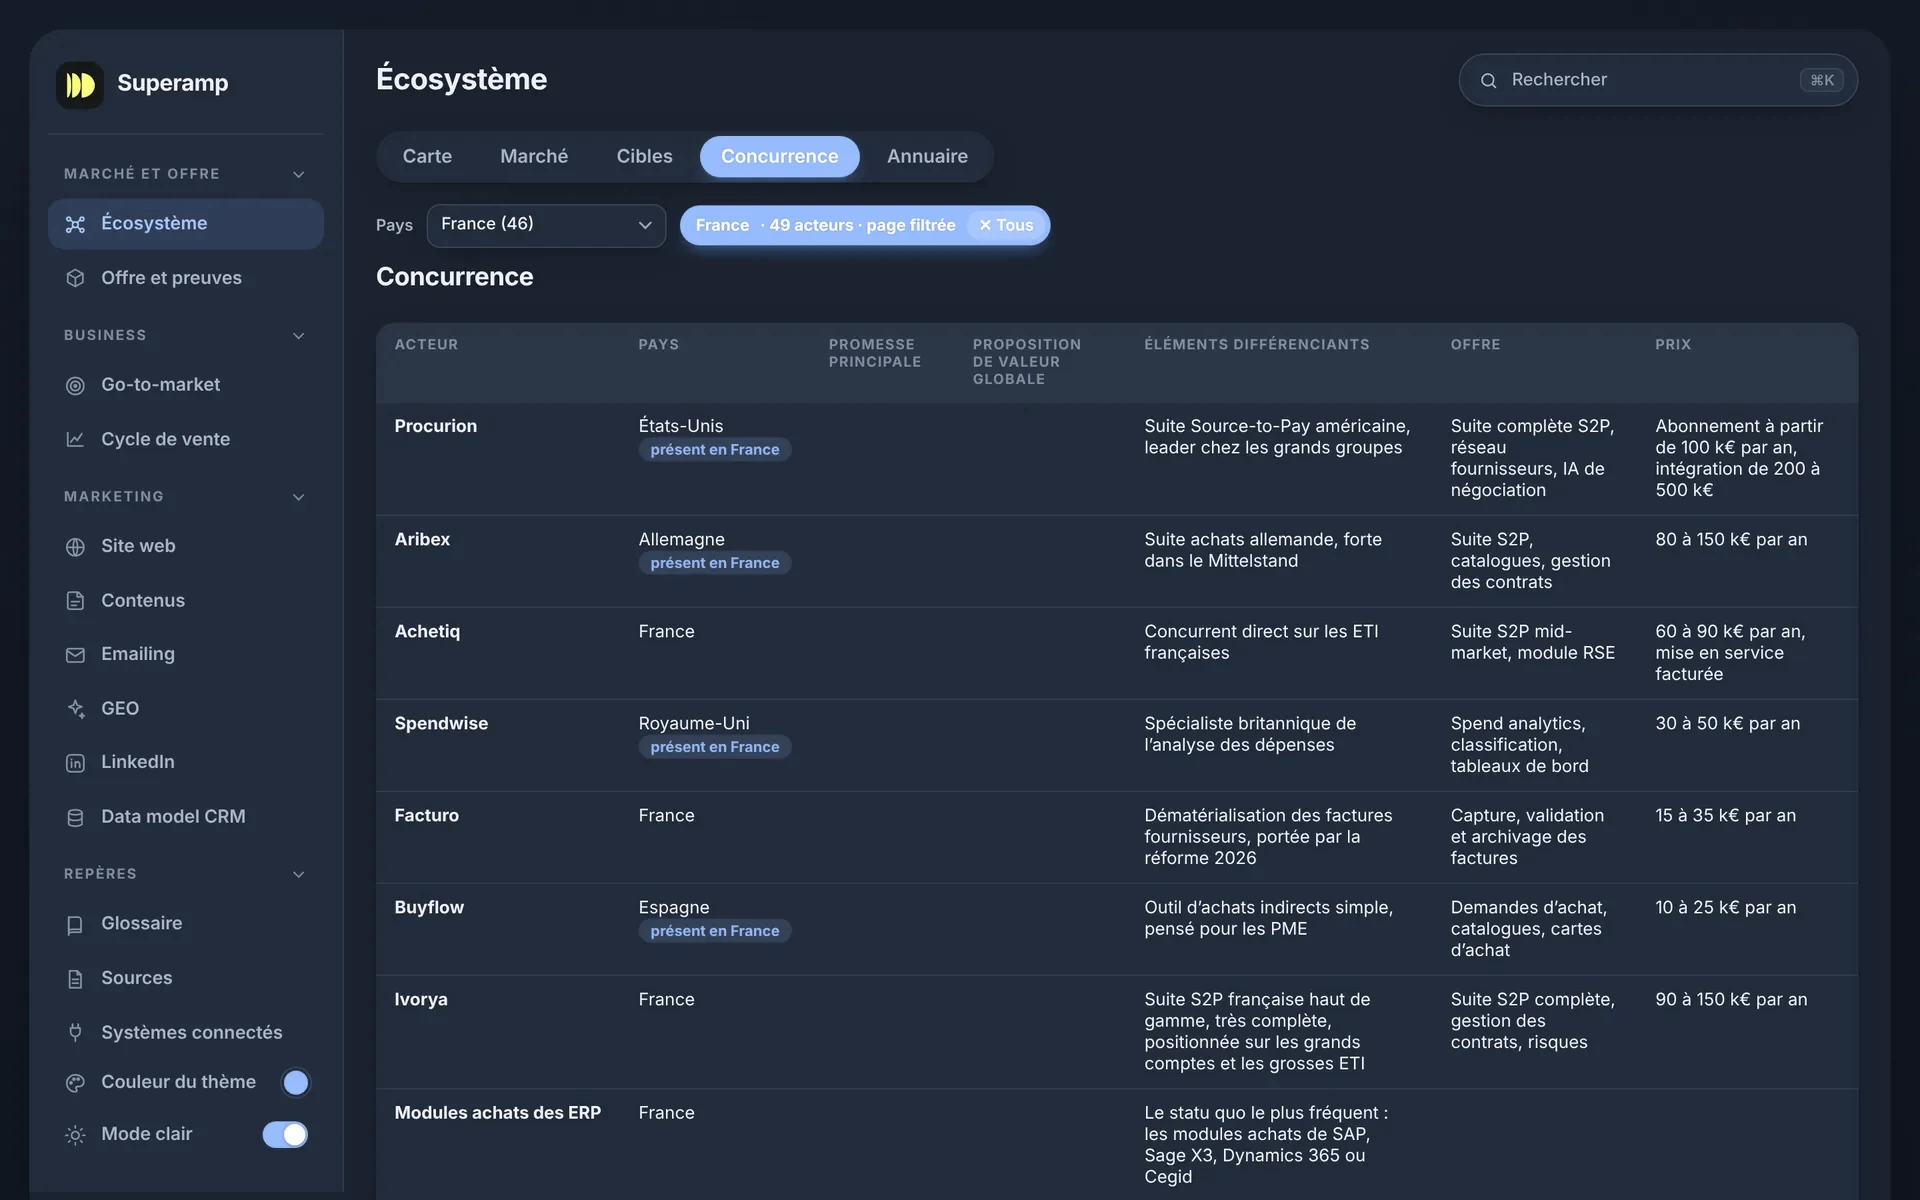Click the ⌘K shortcut badge

(1821, 80)
